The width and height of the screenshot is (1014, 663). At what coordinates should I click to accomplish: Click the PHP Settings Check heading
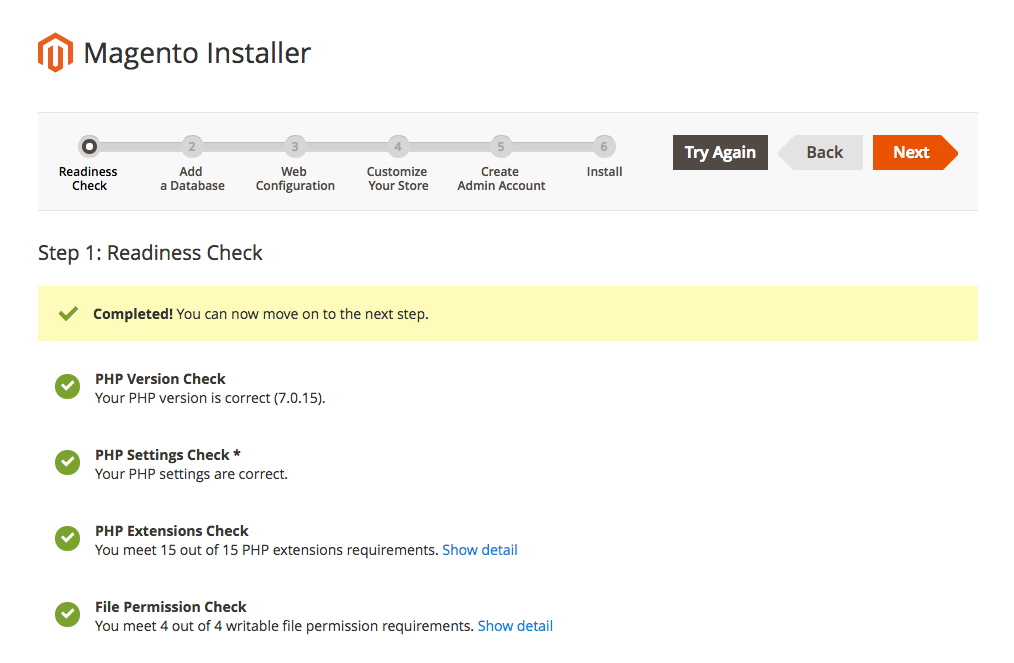pos(167,455)
